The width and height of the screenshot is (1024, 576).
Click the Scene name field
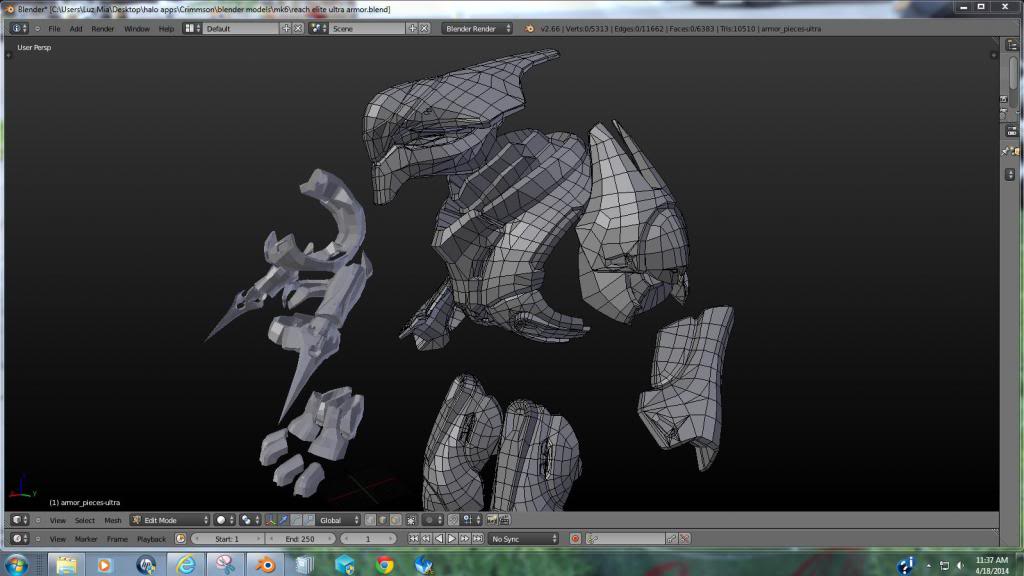coord(368,29)
